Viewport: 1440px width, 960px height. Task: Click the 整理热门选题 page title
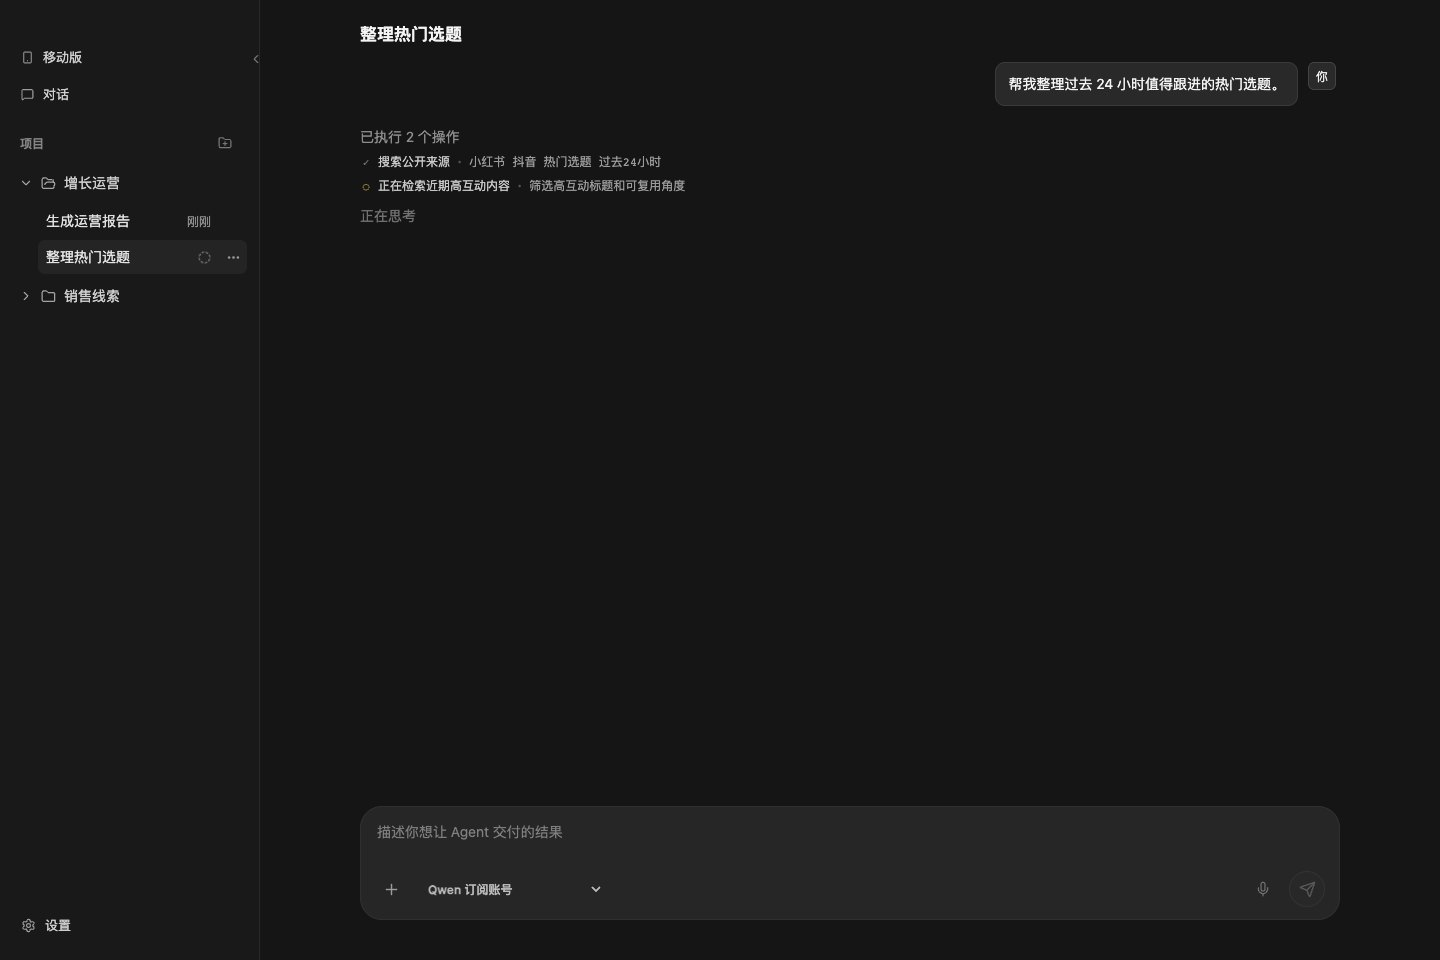coord(411,34)
